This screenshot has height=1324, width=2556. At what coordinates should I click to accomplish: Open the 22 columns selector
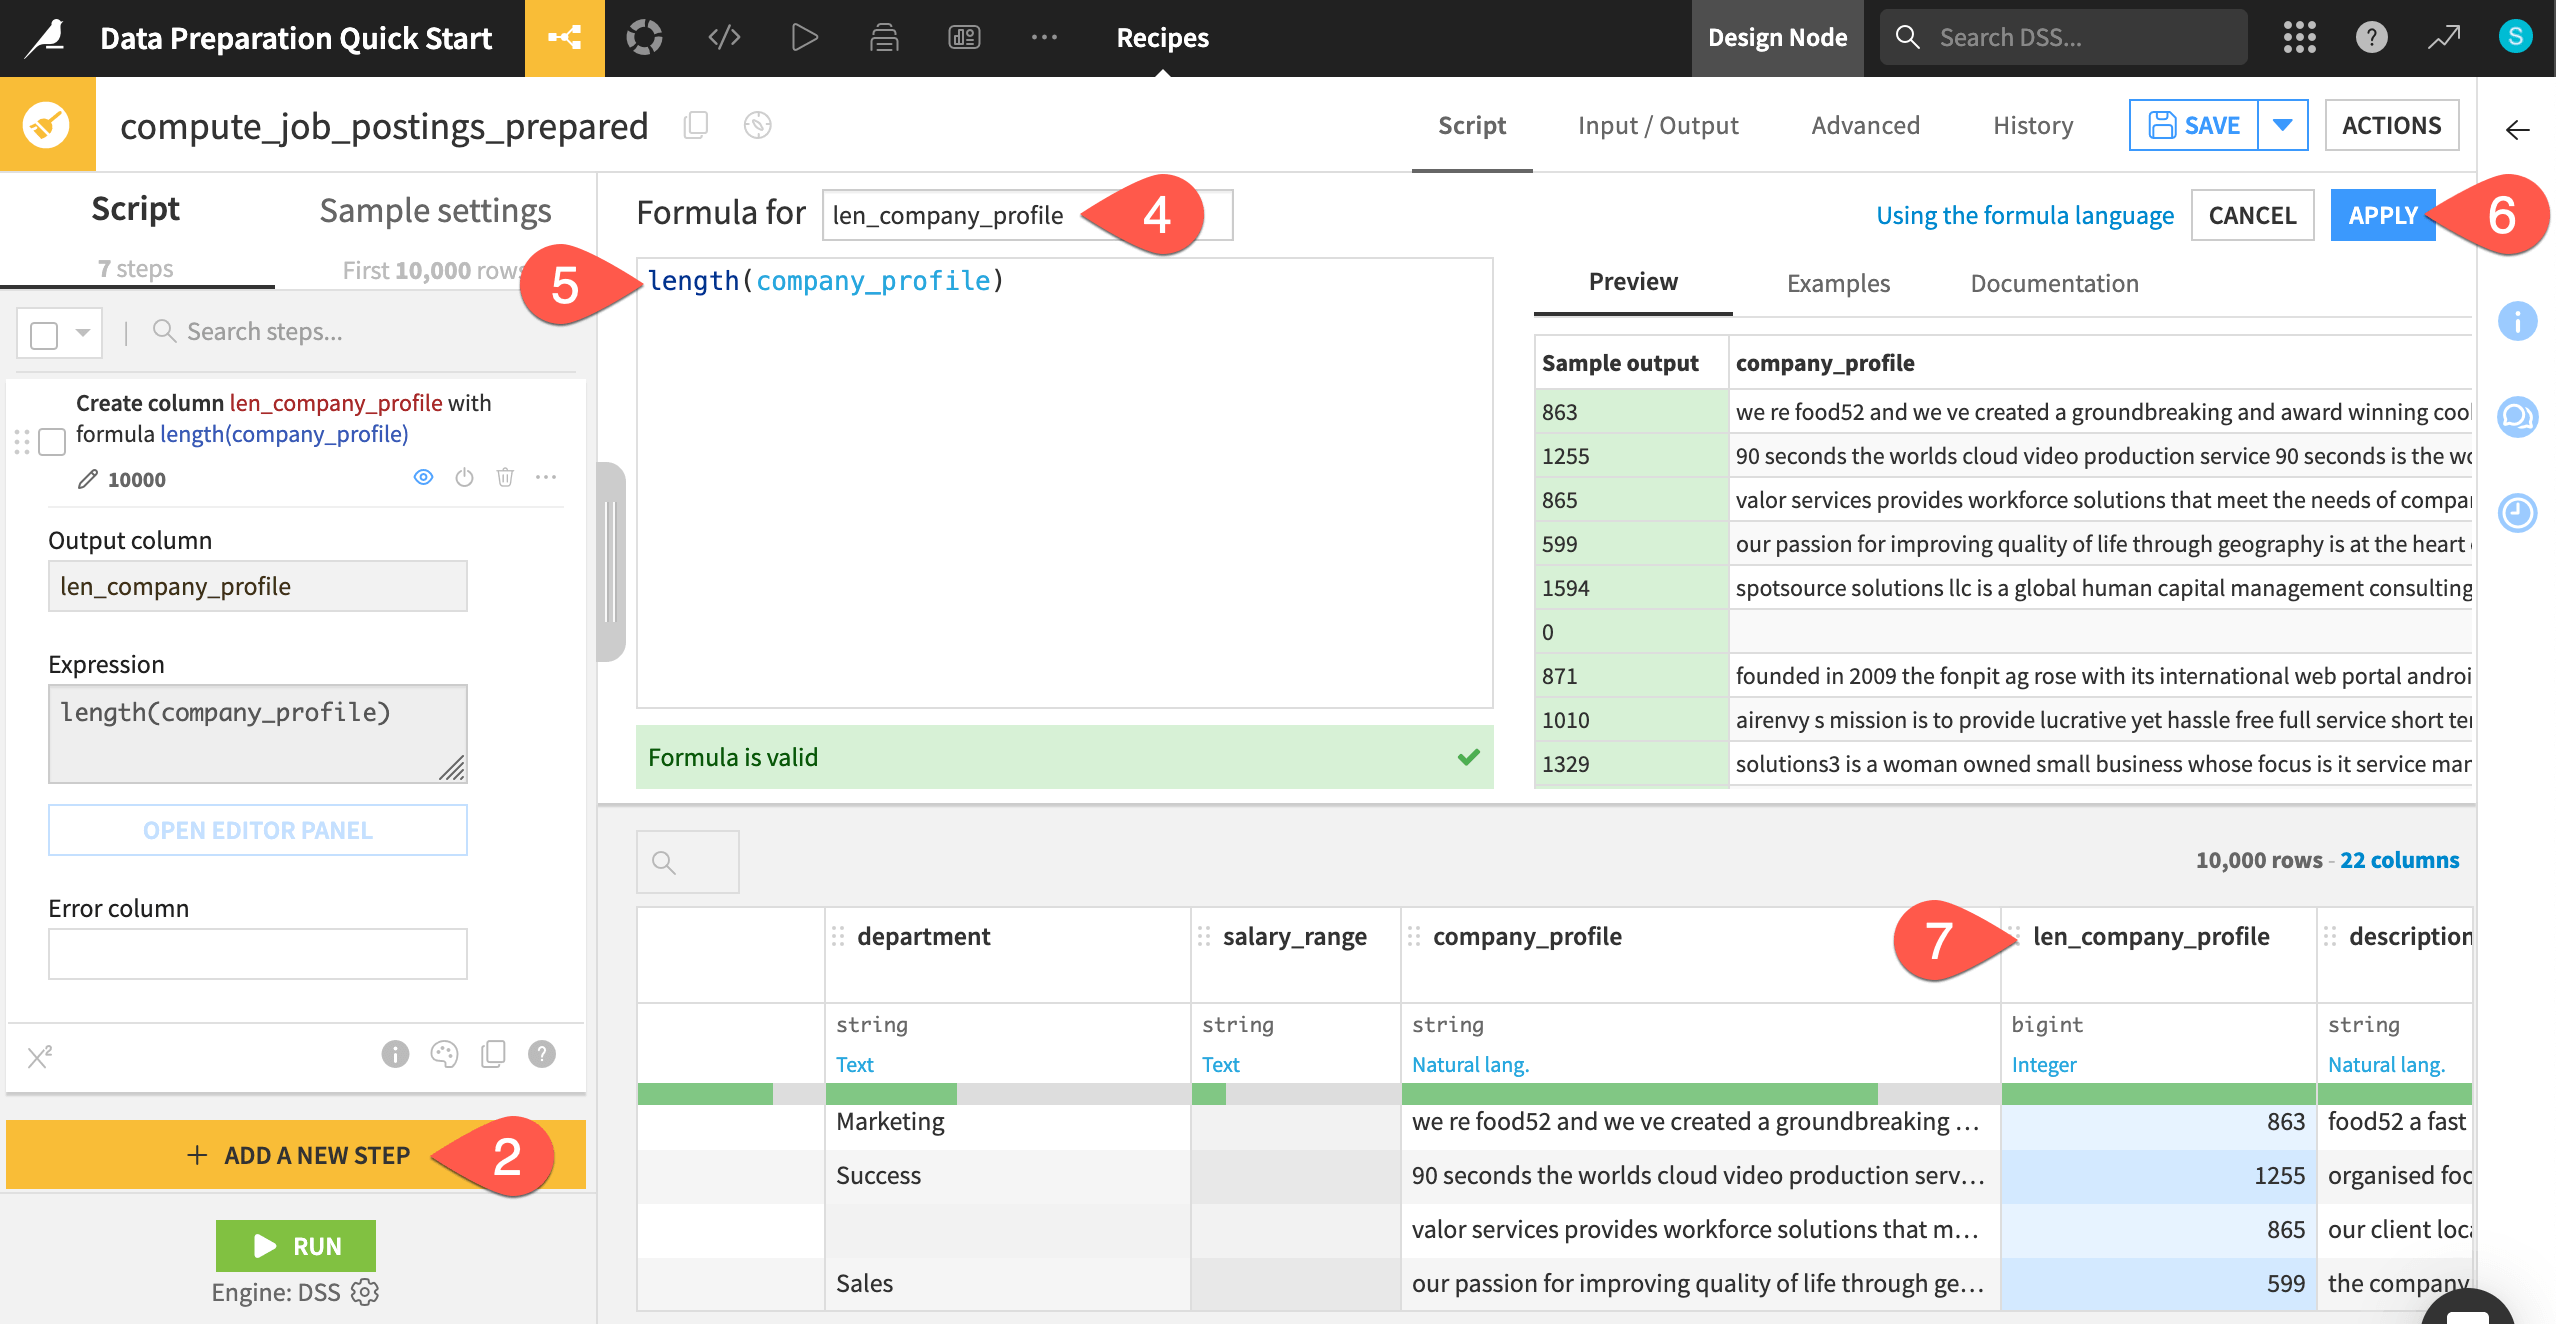(x=2399, y=860)
